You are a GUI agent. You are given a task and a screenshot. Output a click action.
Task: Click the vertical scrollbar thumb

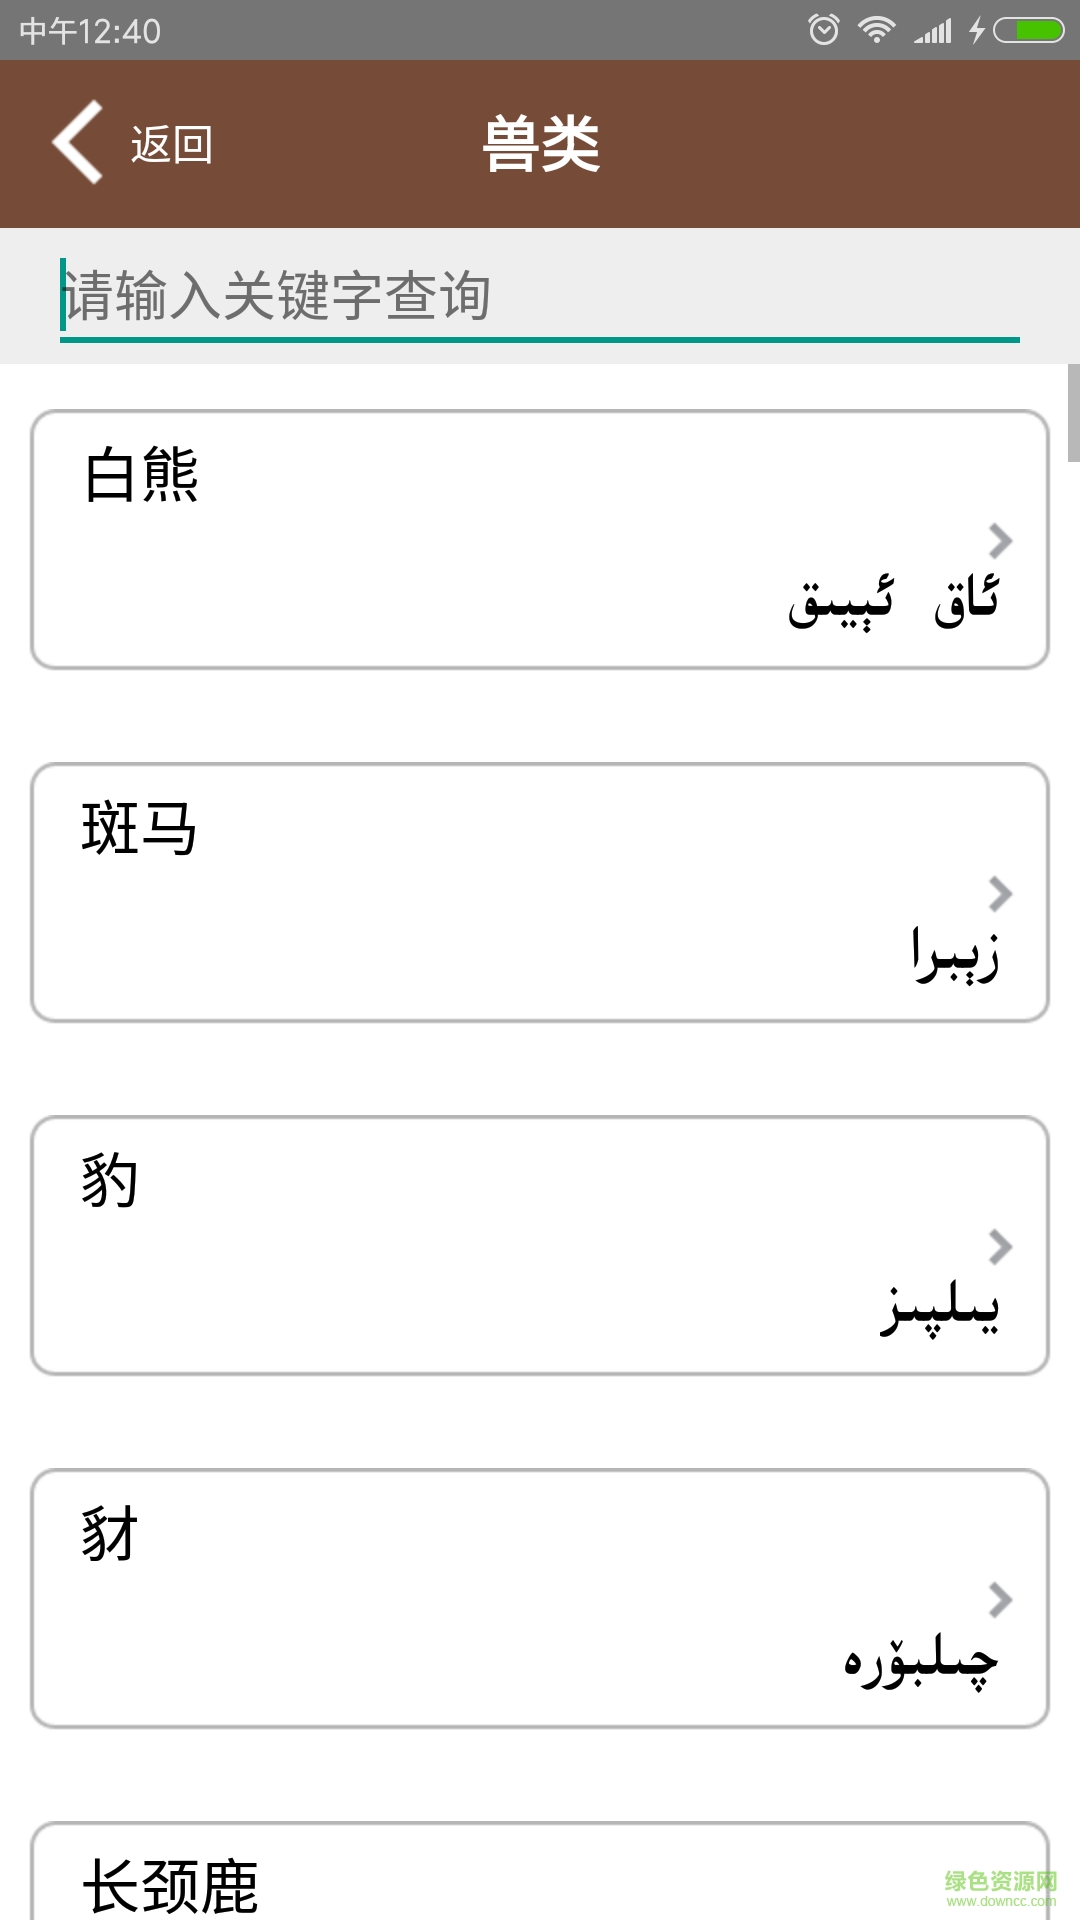(1073, 412)
